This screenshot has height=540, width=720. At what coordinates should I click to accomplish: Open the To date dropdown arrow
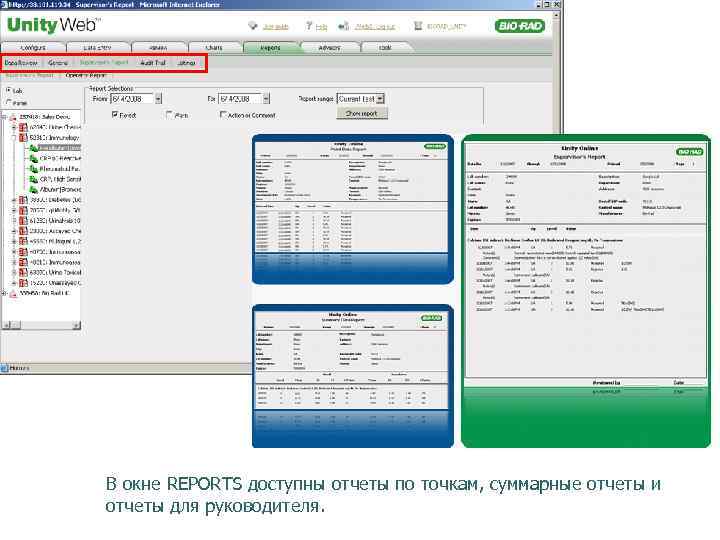(x=266, y=99)
